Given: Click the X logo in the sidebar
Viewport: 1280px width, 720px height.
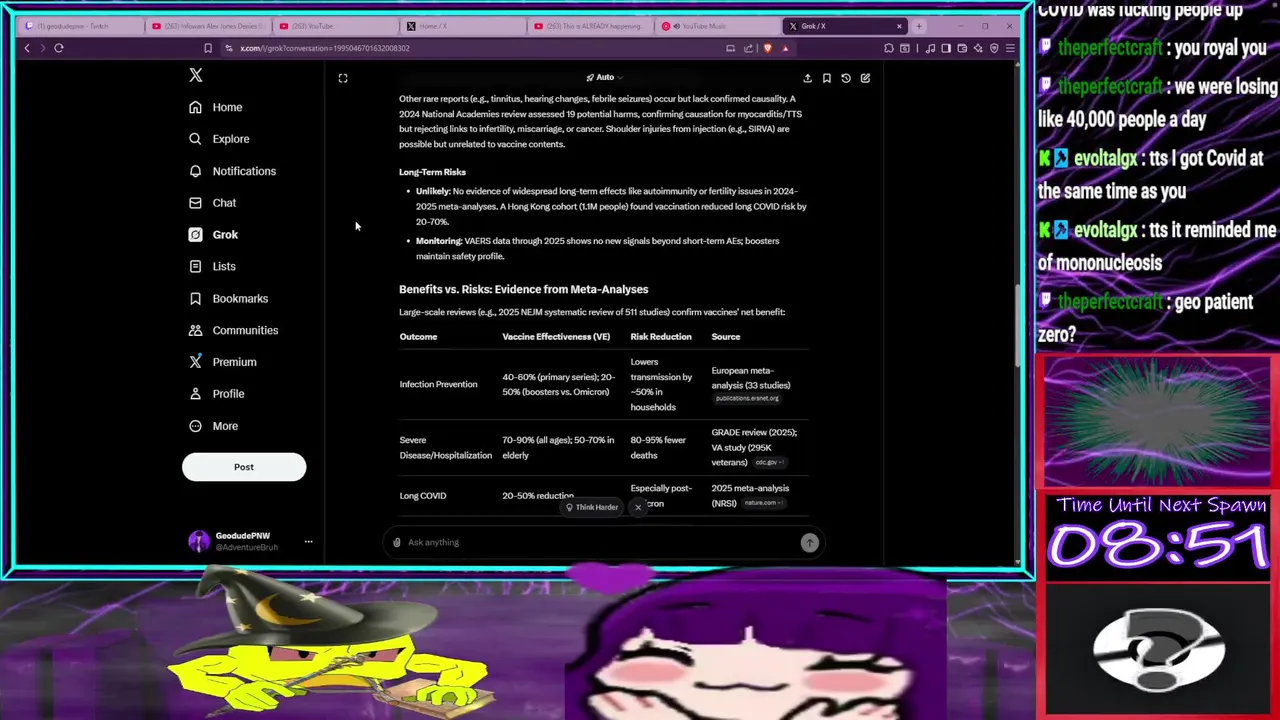Looking at the screenshot, I should 196,75.
